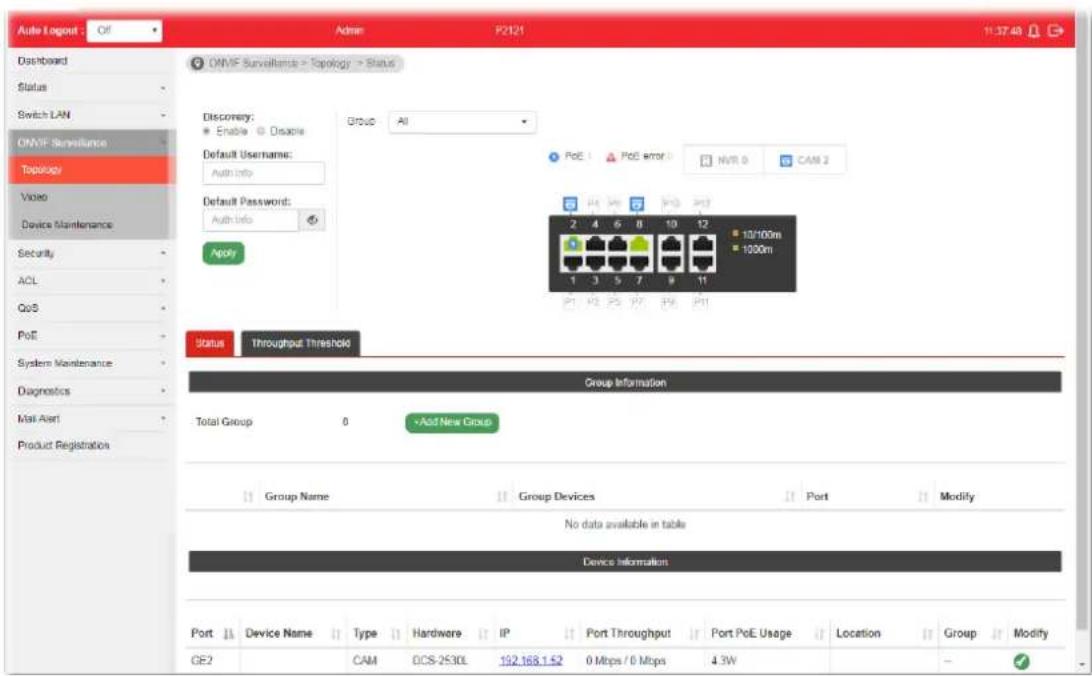Click green Modify check icon for GE2
The height and width of the screenshot is (676, 1092).
click(1021, 661)
